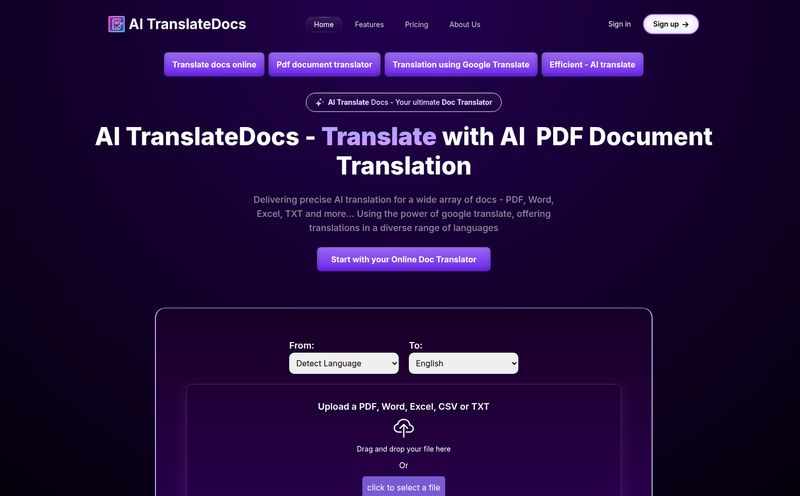Open the From language dropdown

point(344,363)
